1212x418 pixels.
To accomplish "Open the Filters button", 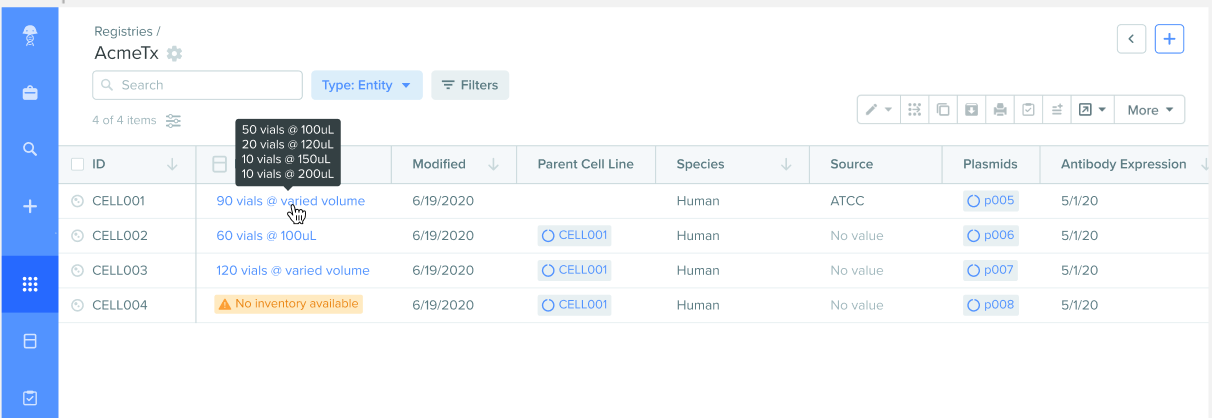I will tap(470, 85).
